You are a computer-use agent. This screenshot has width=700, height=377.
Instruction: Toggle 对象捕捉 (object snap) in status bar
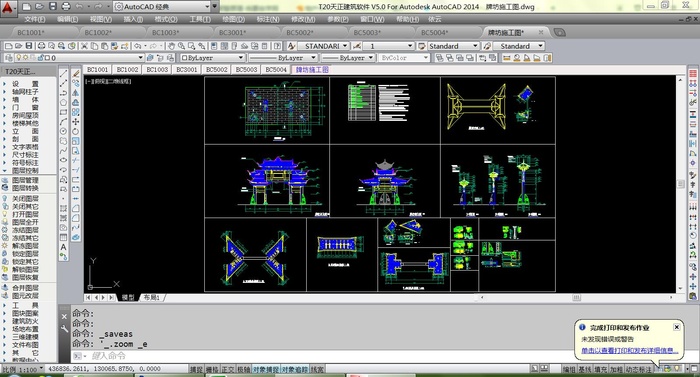pos(265,369)
